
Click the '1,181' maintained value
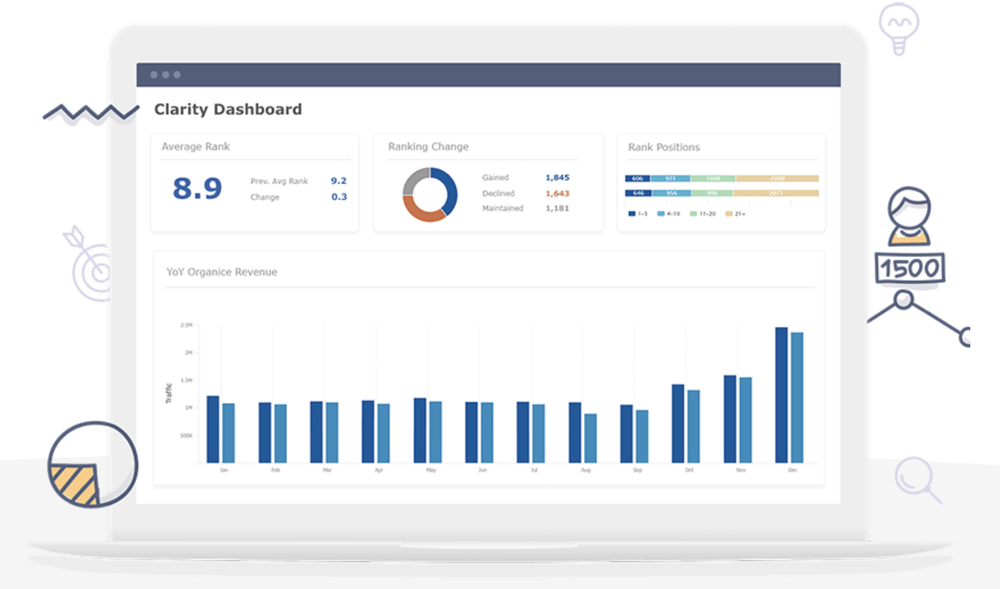pos(557,208)
